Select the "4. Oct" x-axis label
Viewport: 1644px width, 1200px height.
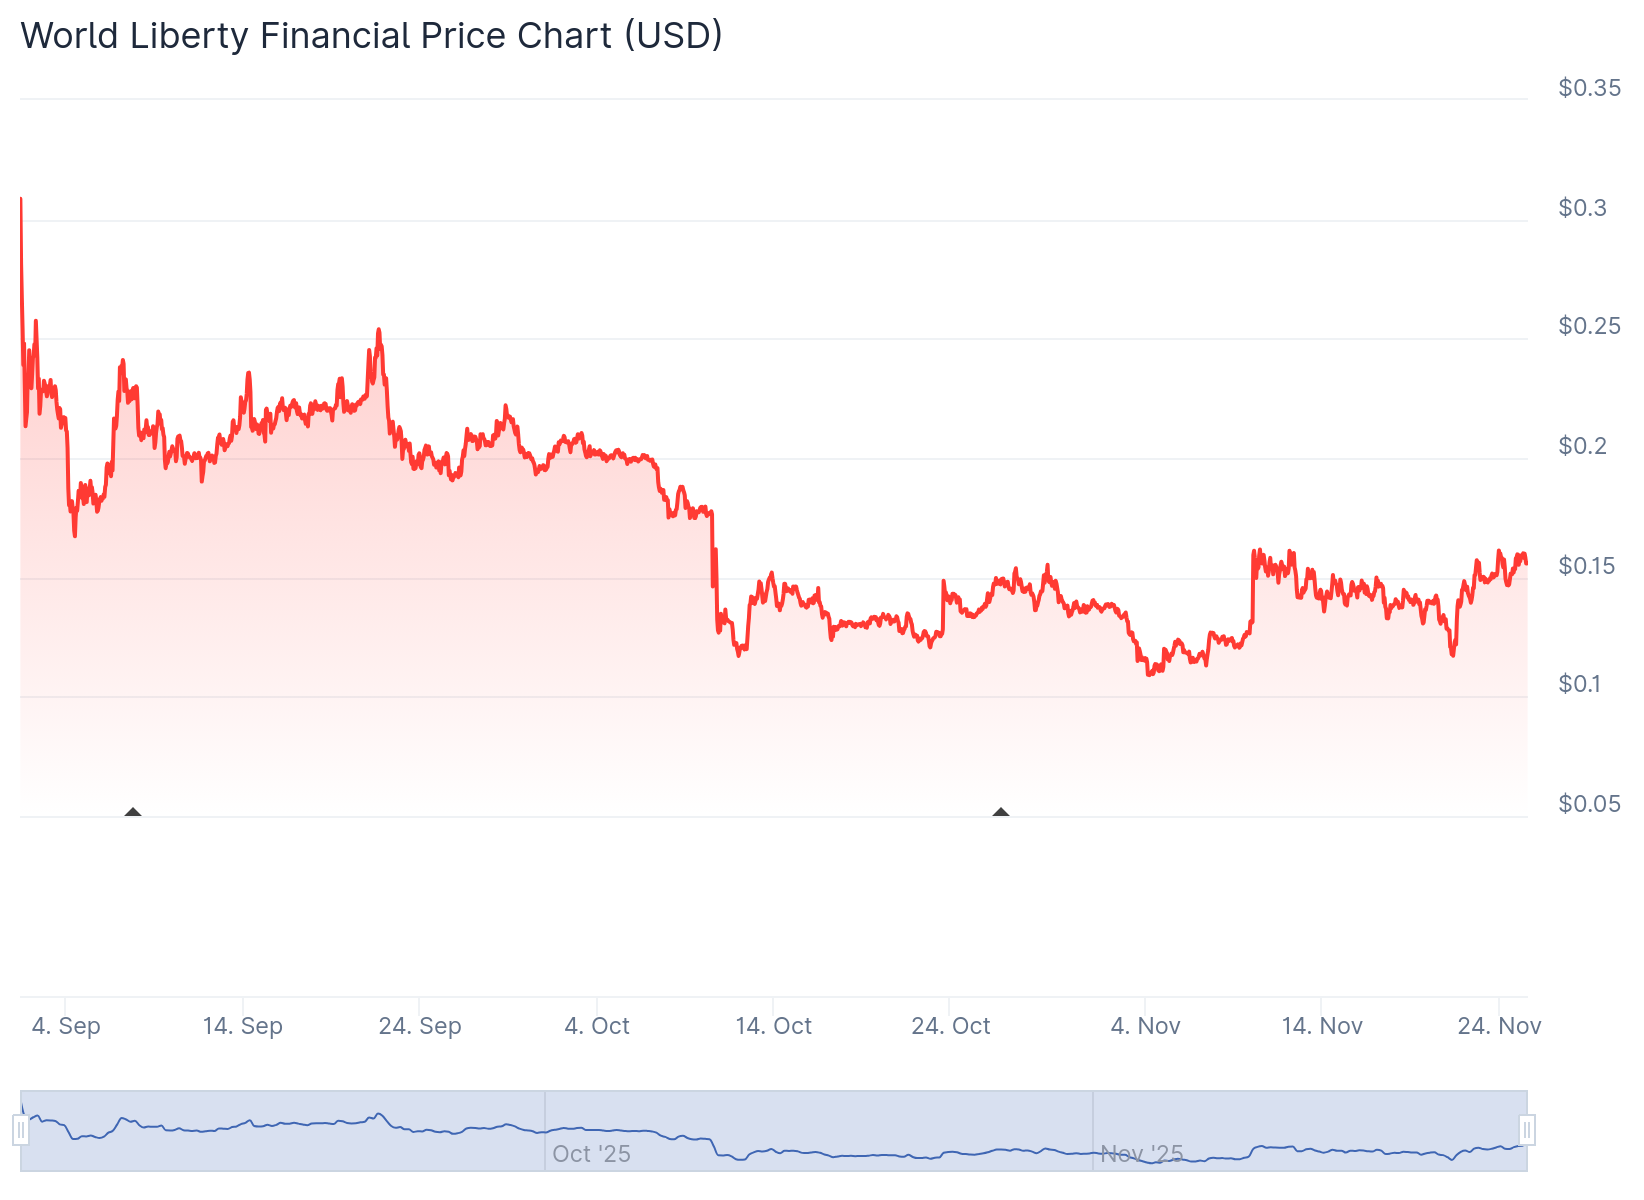click(597, 1026)
